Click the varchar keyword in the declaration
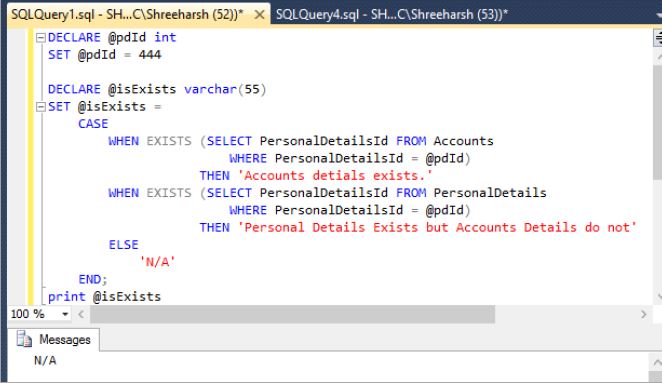This screenshot has height=383, width=662. [x=210, y=89]
